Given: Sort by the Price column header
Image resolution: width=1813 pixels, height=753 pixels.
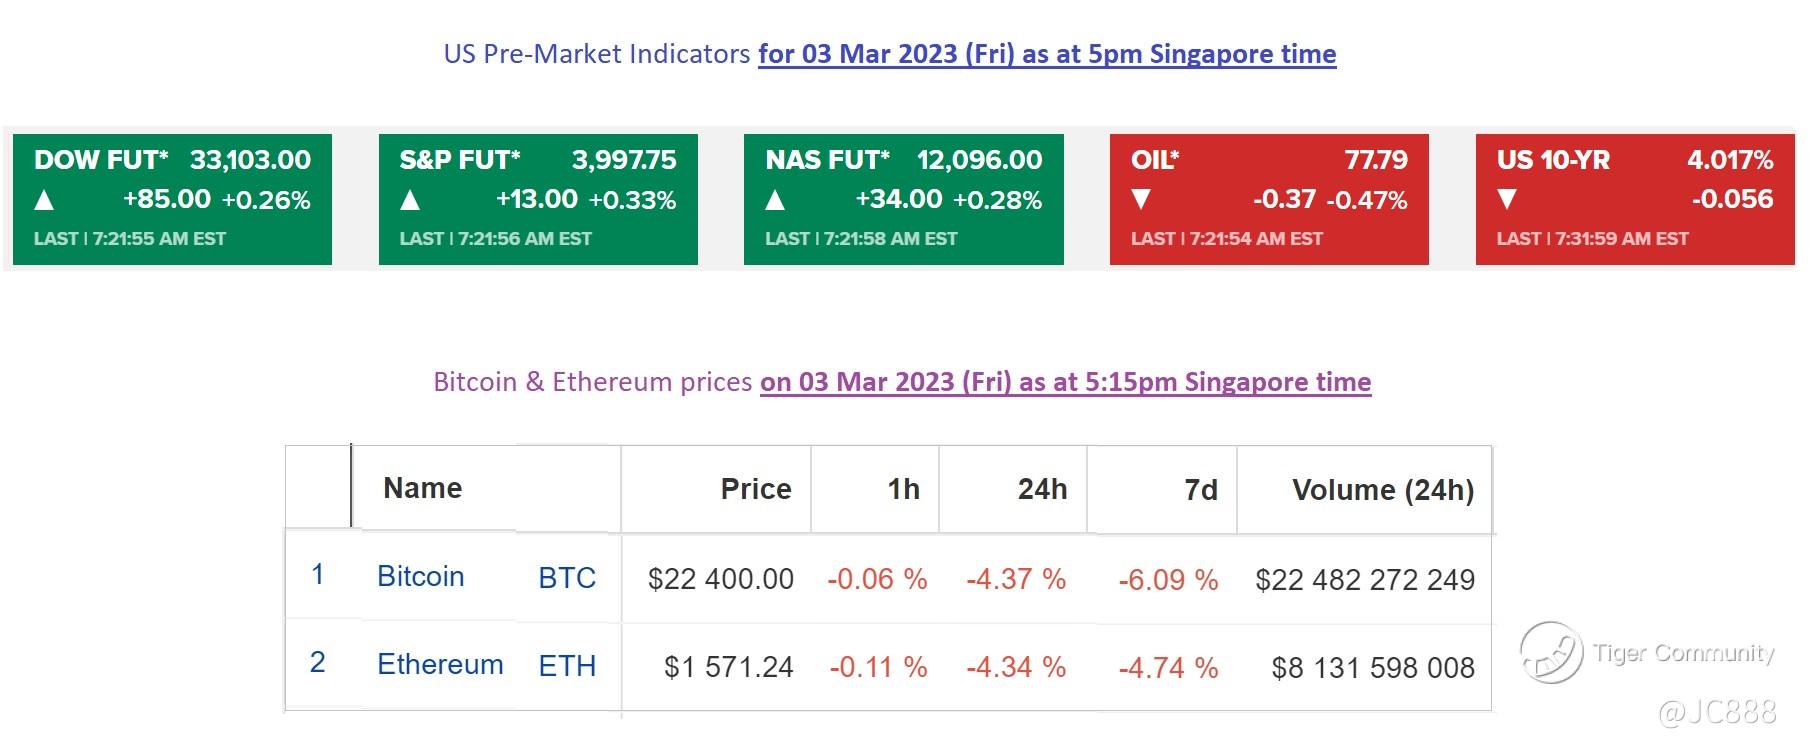Looking at the screenshot, I should [x=755, y=489].
